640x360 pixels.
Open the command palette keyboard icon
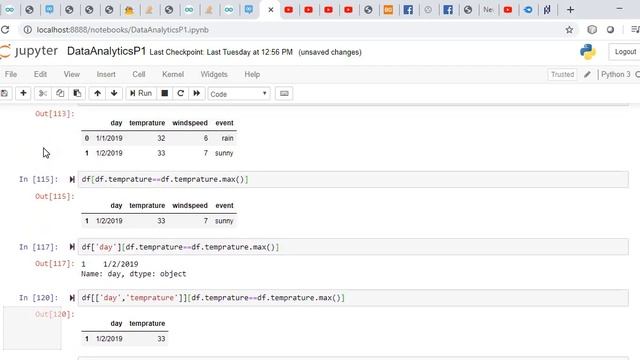(284, 93)
